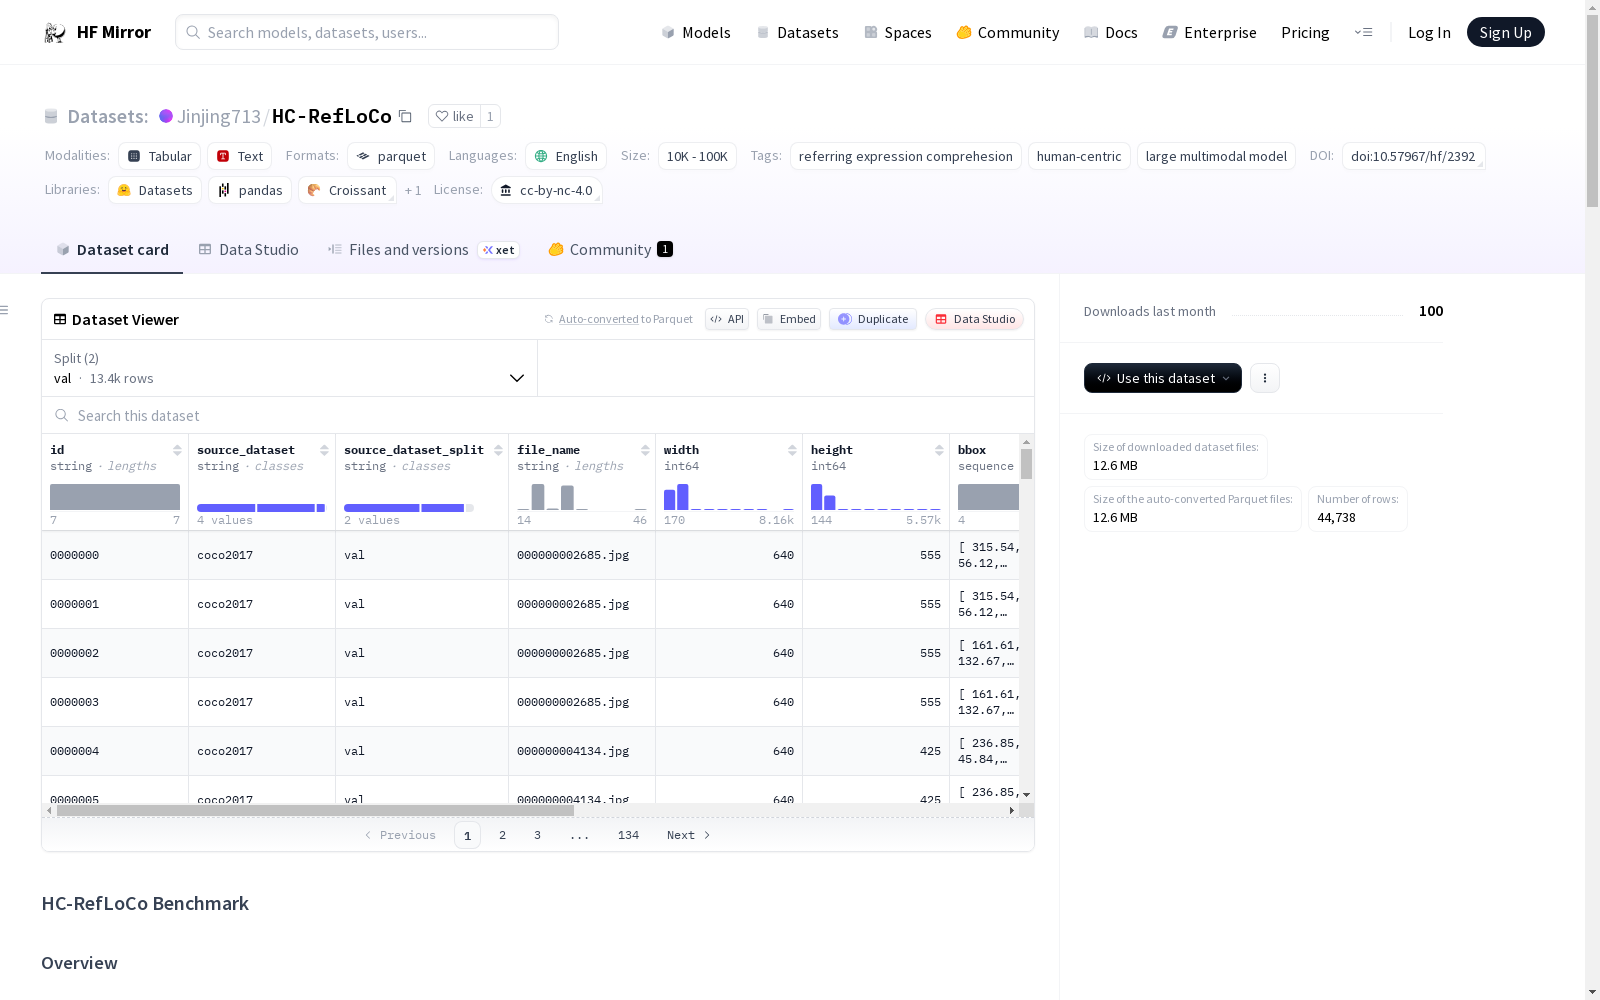The height and width of the screenshot is (1000, 1600).
Task: Click the Duplicate button
Action: (873, 319)
